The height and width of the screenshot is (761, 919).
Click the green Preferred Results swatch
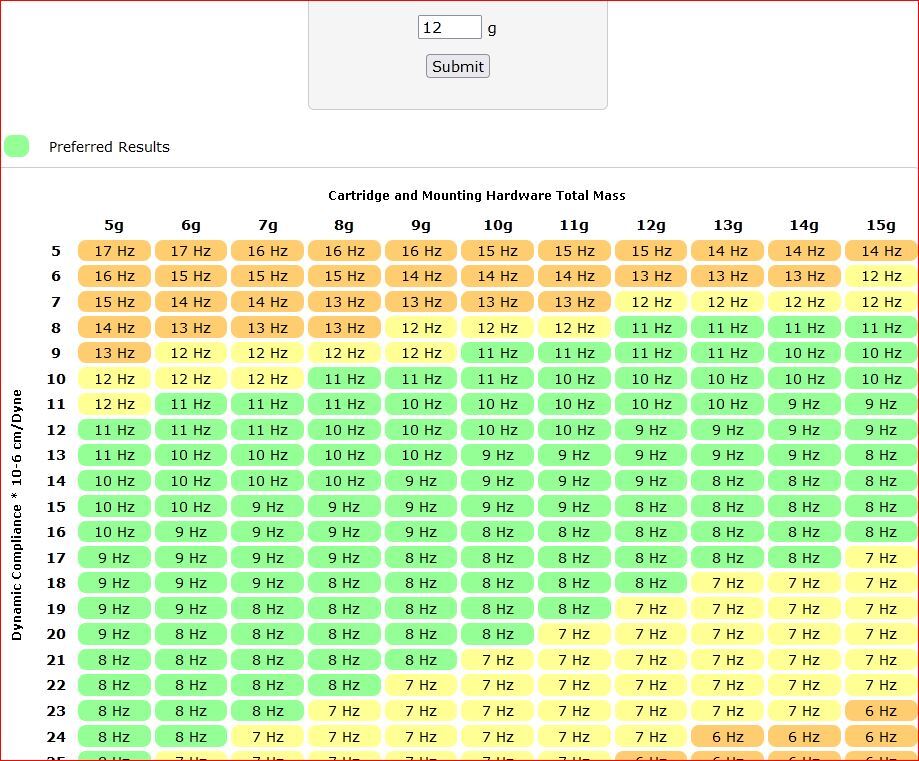click(x=16, y=146)
